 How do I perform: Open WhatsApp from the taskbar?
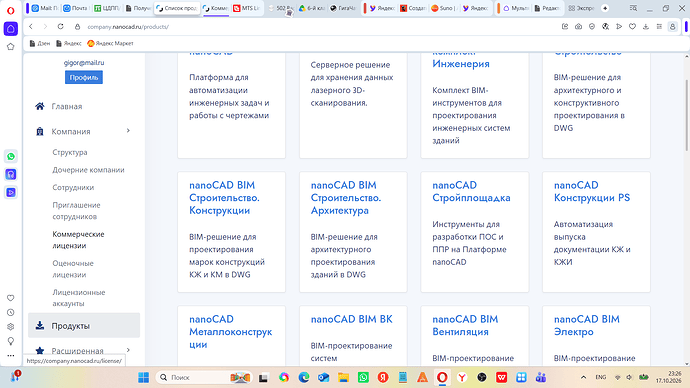(x=363, y=377)
